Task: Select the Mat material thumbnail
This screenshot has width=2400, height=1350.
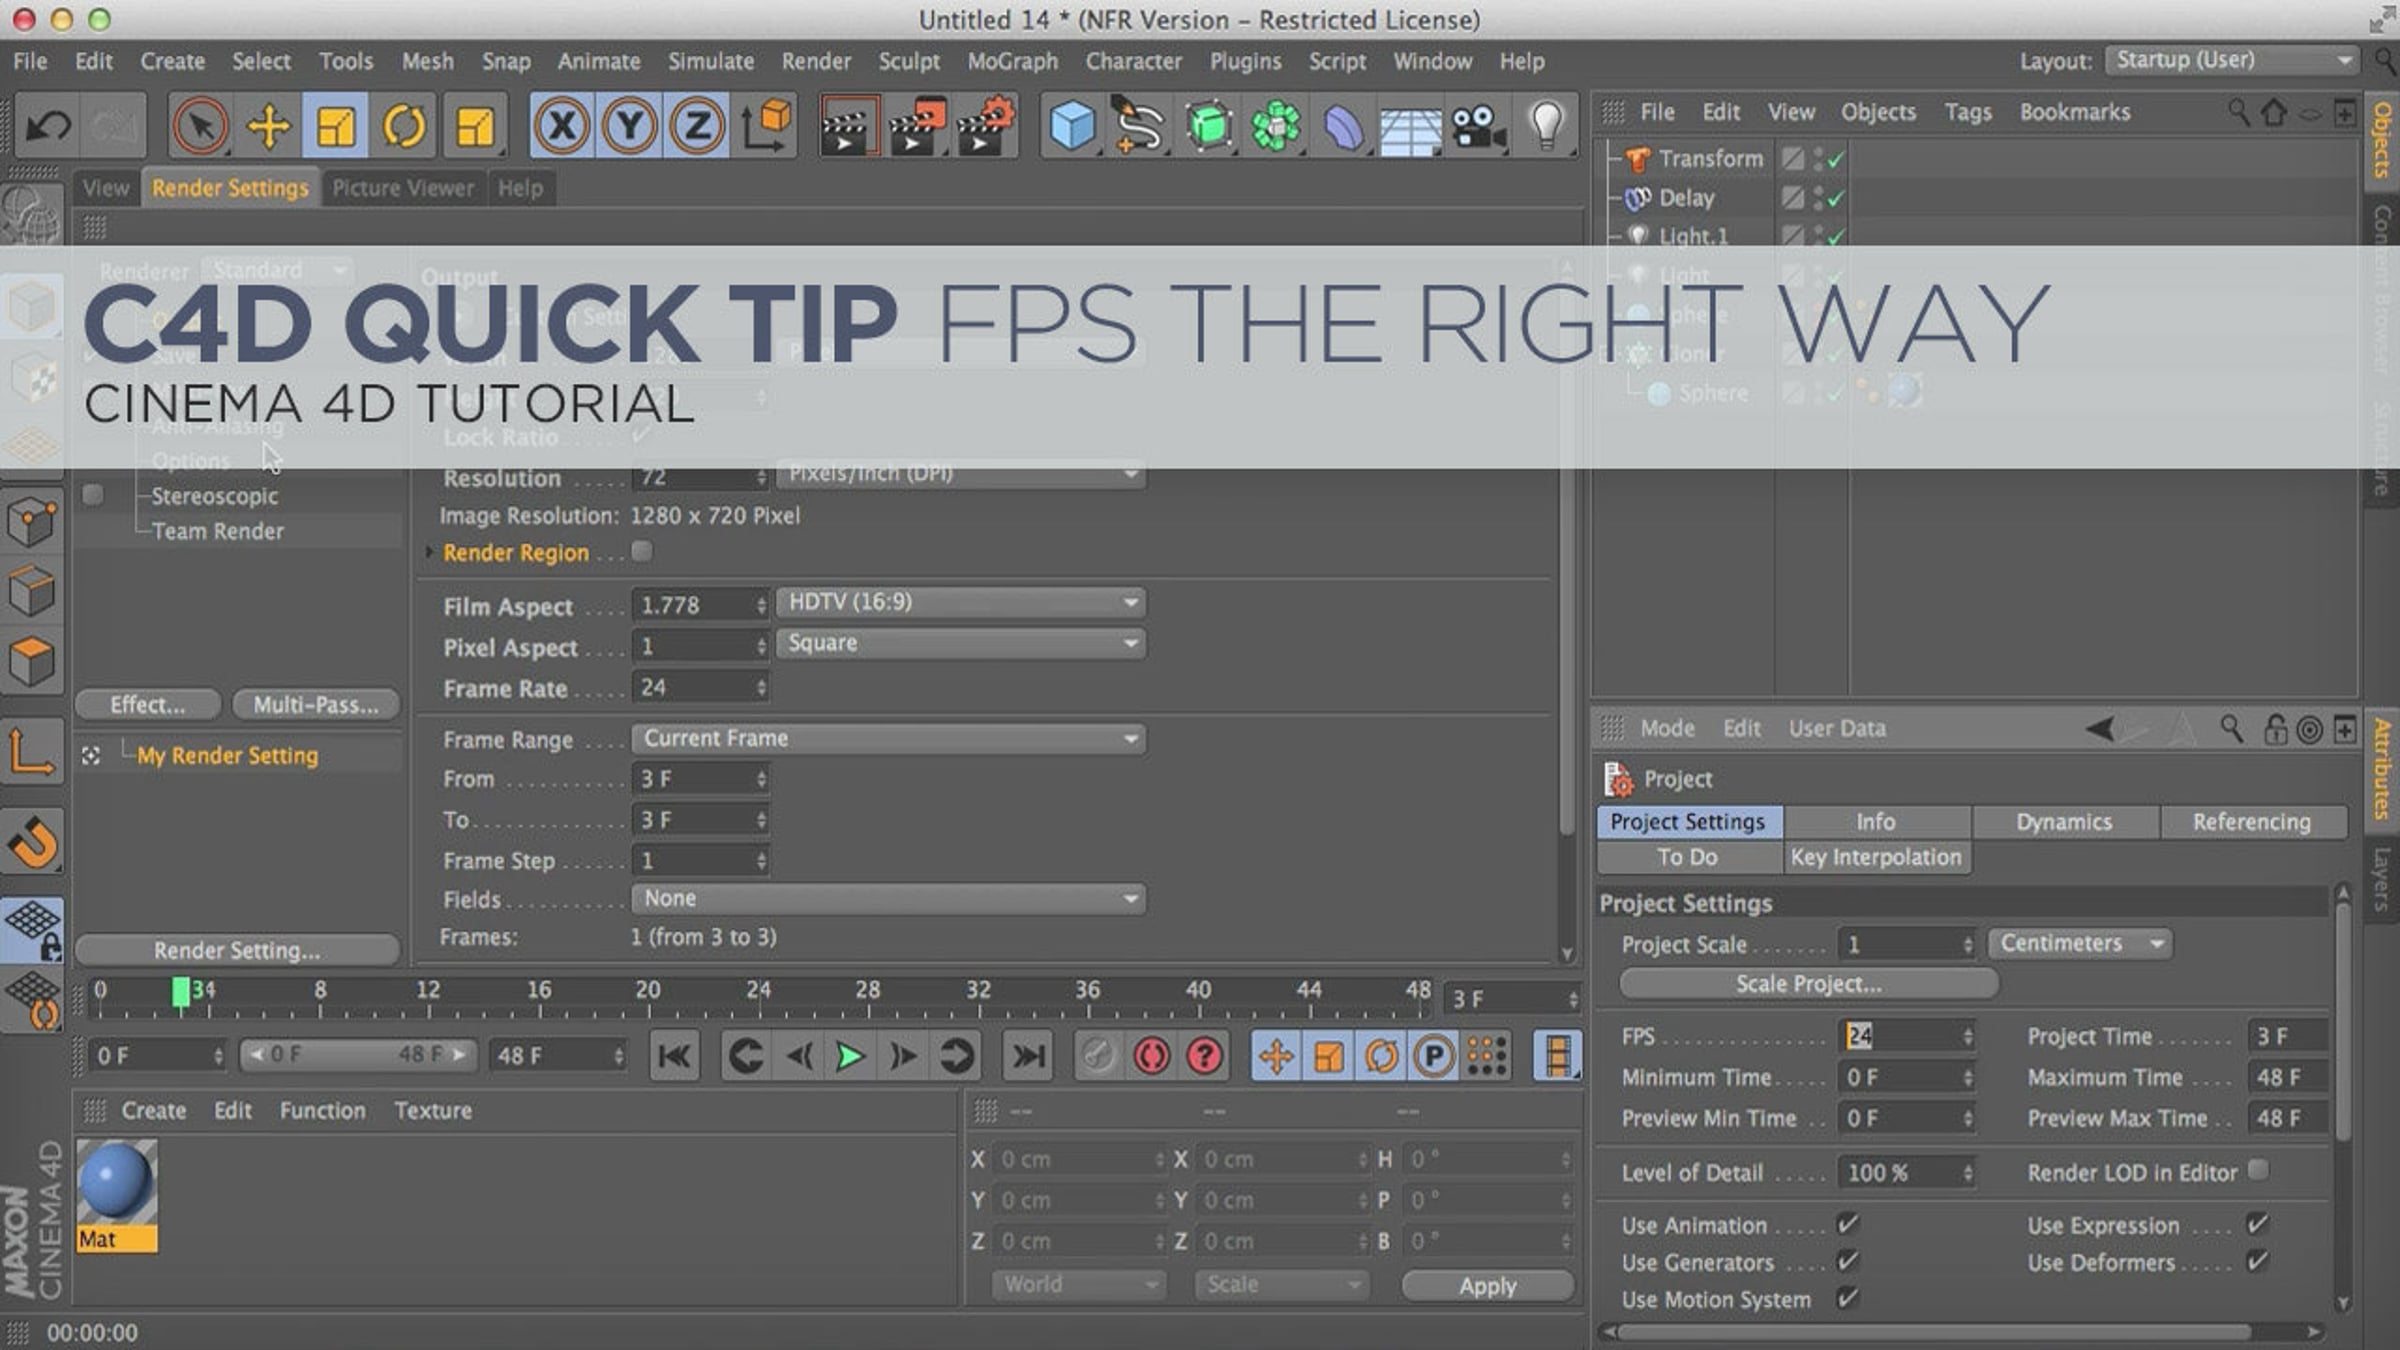Action: (117, 1196)
